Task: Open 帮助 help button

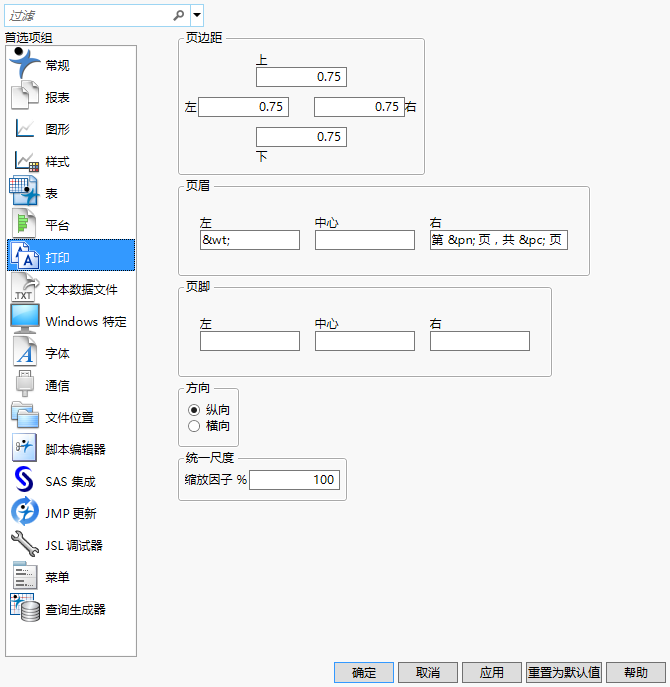Action: 636,673
